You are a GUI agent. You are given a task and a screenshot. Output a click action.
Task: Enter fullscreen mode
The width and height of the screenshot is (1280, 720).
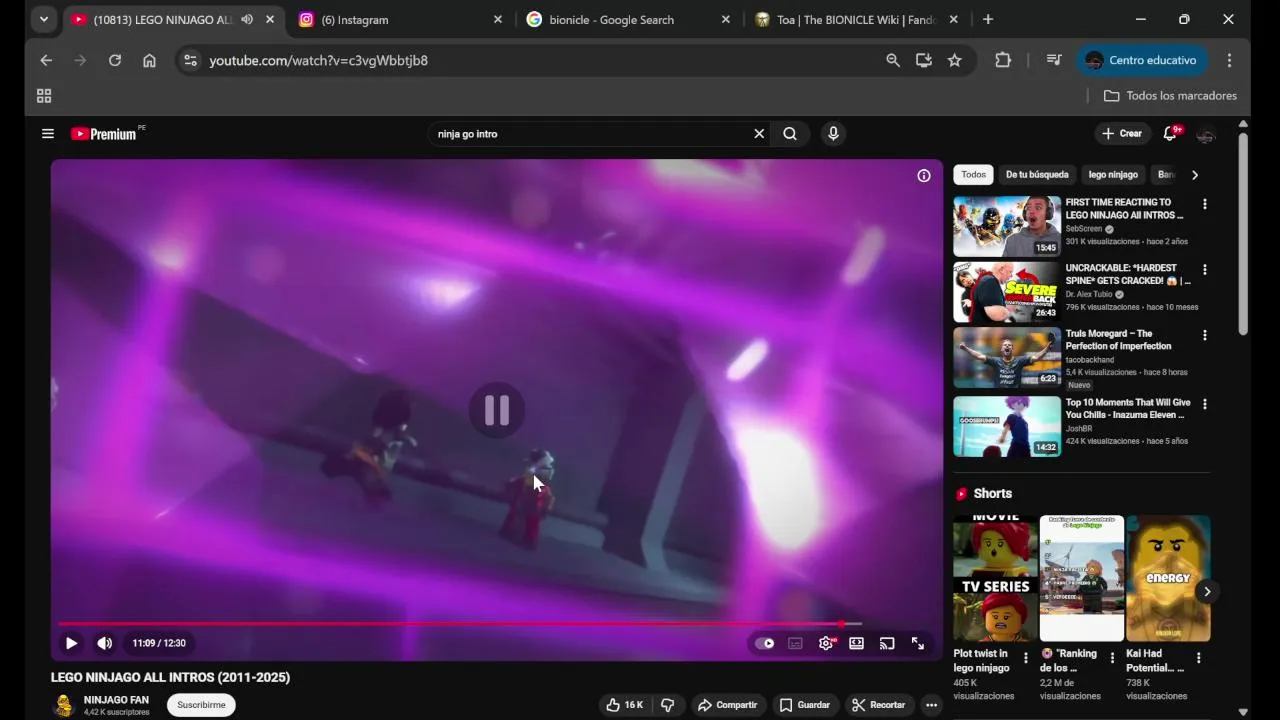coord(917,643)
